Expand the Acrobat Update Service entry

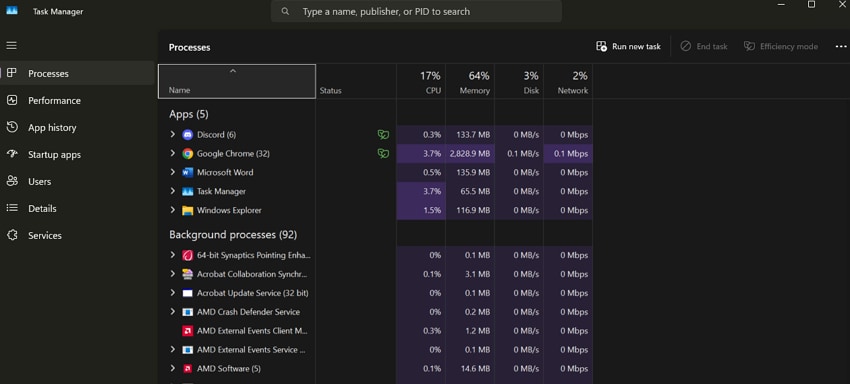[172, 292]
